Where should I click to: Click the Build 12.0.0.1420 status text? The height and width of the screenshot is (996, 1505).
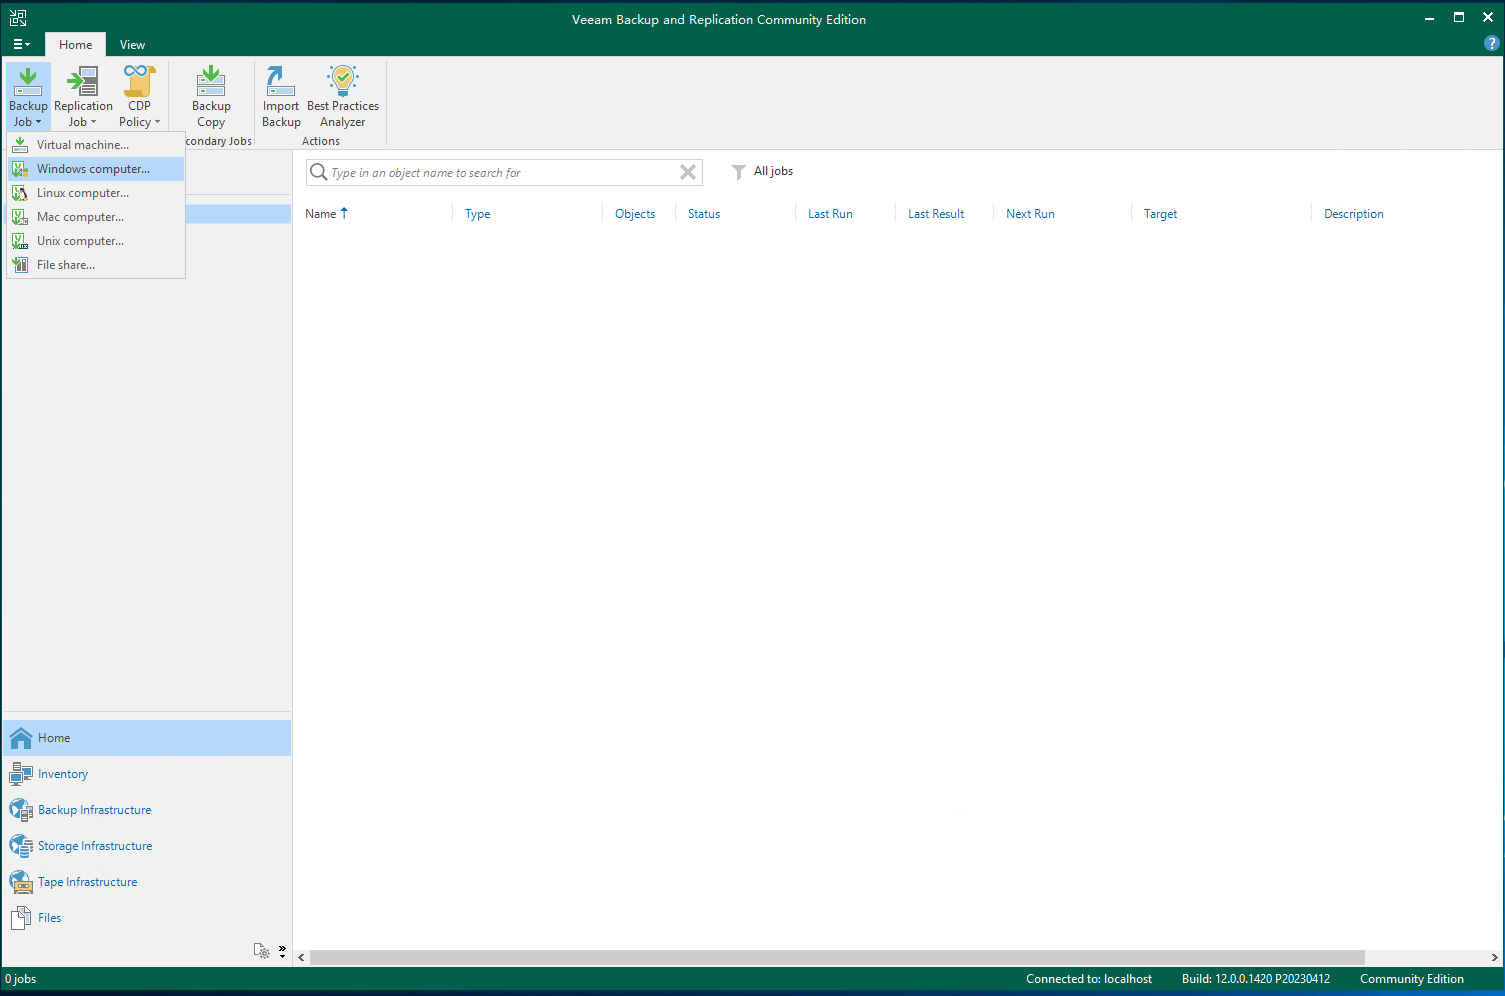[1256, 979]
